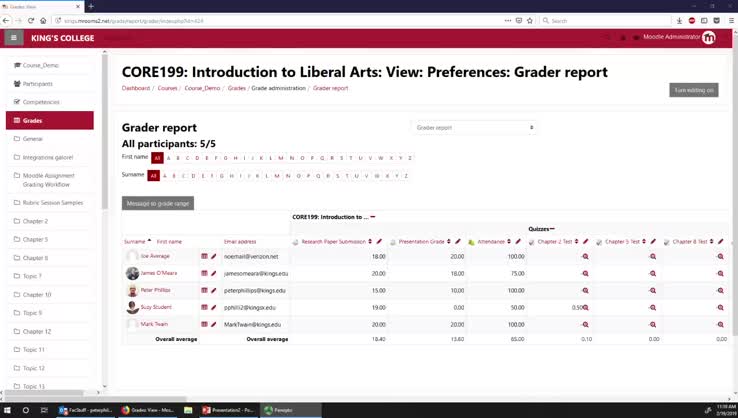Open grade grid for James O'Meara
Screen dimensions: 738x418
click(204, 273)
